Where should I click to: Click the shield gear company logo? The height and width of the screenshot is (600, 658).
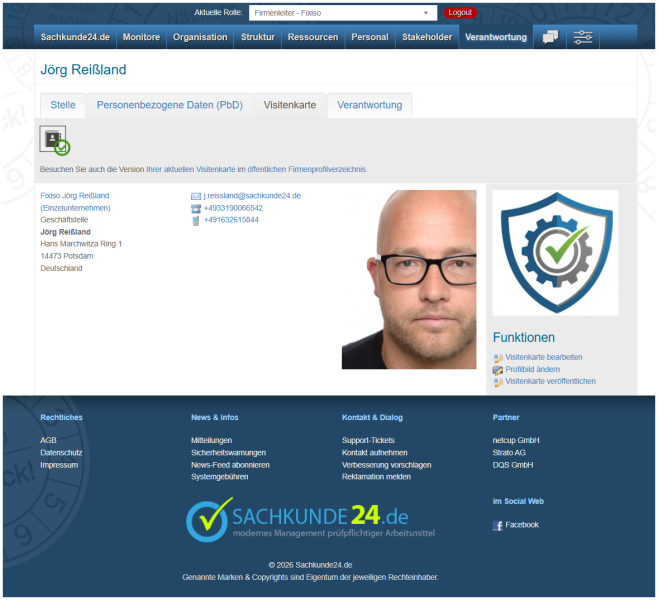click(x=555, y=252)
